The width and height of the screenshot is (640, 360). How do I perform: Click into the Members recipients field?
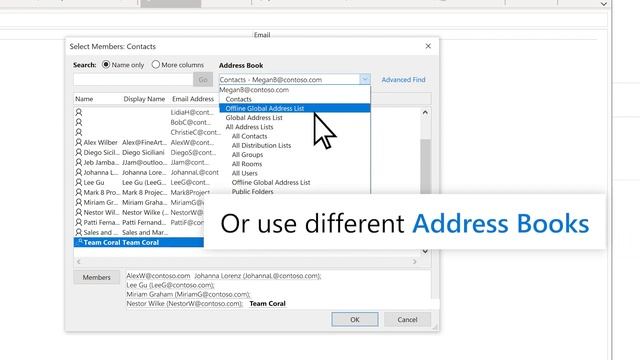point(278,290)
